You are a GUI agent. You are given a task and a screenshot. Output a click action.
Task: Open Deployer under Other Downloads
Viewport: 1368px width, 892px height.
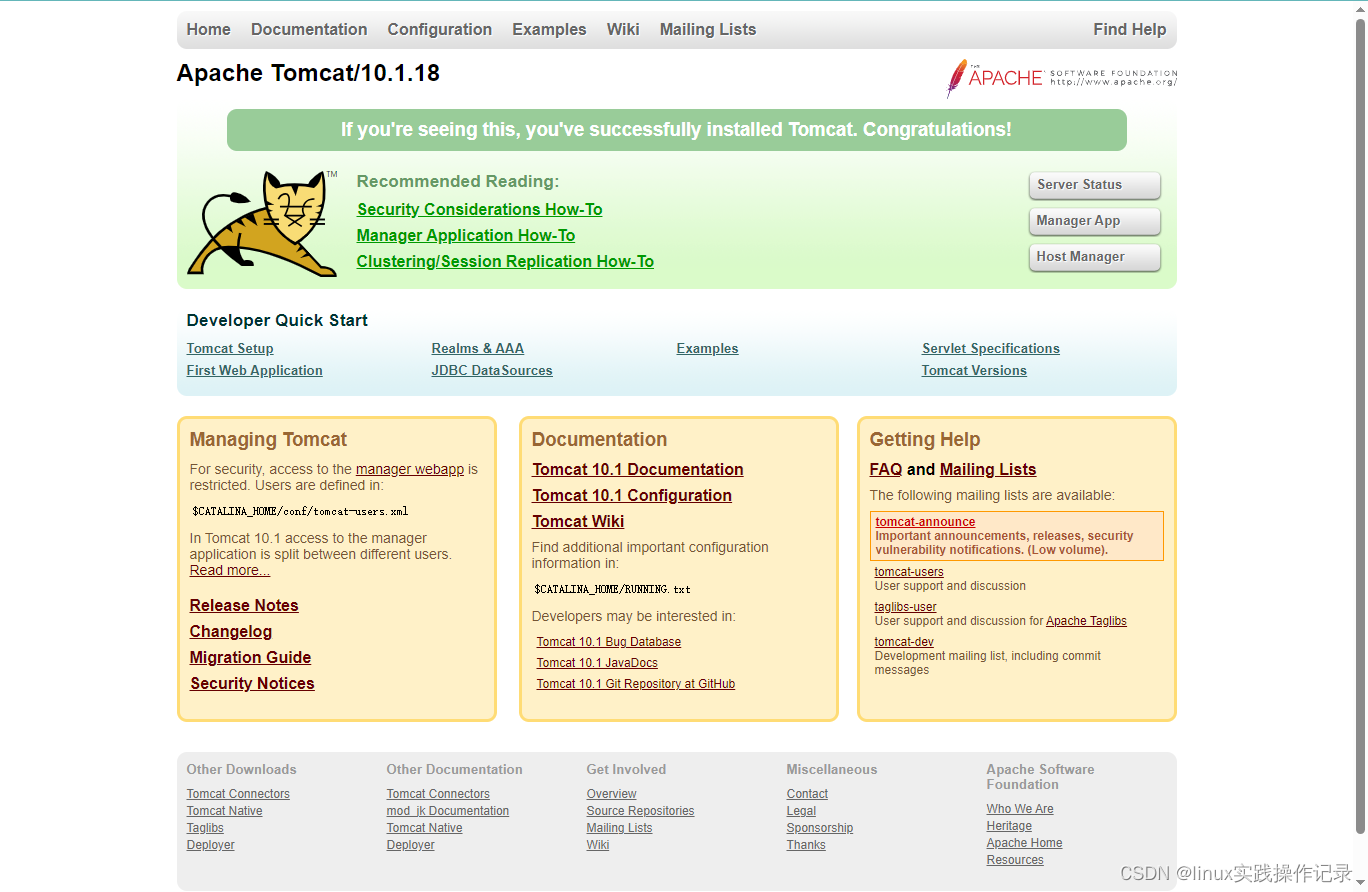click(211, 845)
